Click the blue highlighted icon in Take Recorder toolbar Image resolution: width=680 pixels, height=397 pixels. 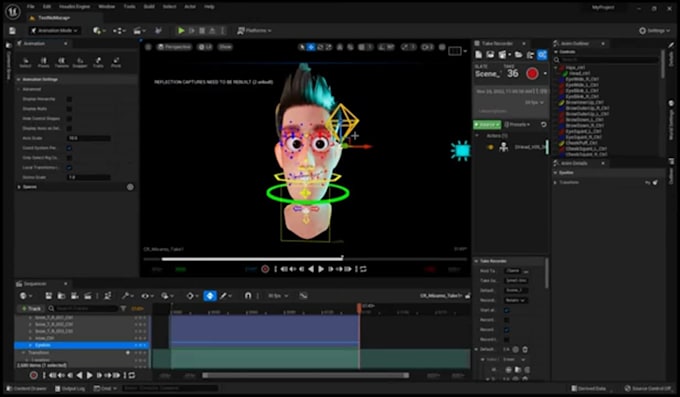pos(542,55)
